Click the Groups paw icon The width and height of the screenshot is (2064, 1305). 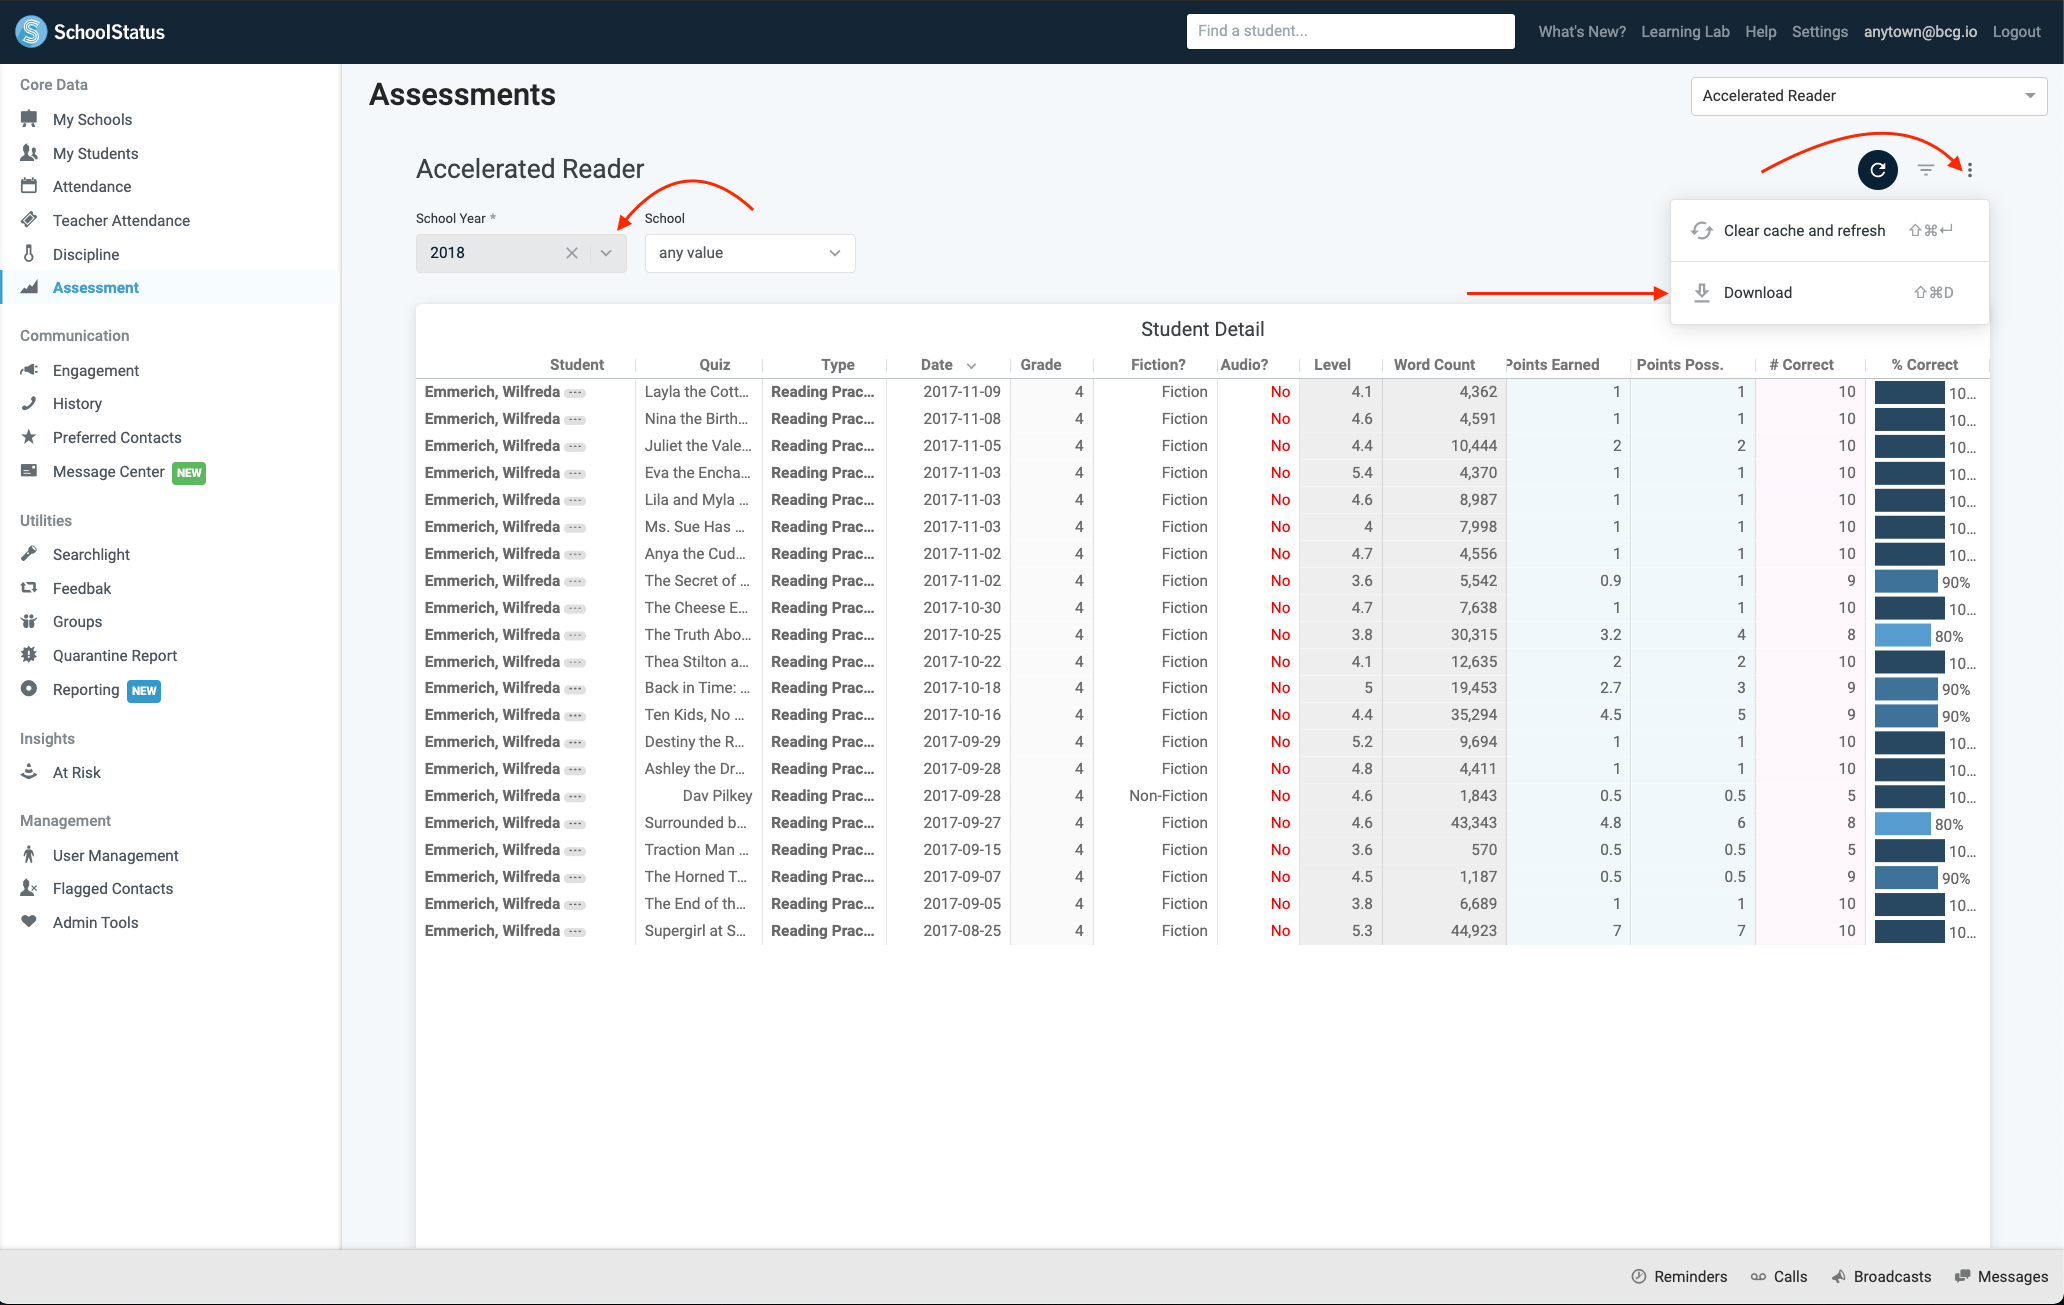pyautogui.click(x=29, y=621)
